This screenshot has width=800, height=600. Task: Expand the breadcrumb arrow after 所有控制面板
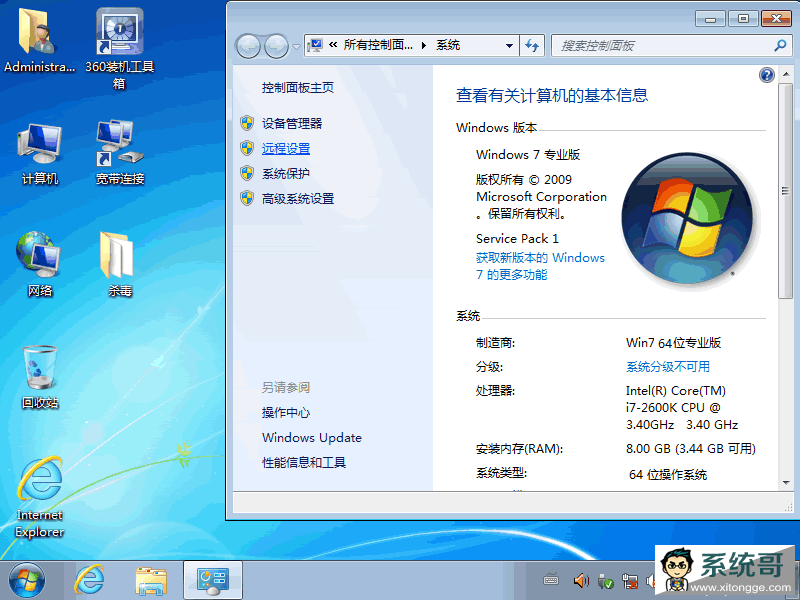pos(424,45)
